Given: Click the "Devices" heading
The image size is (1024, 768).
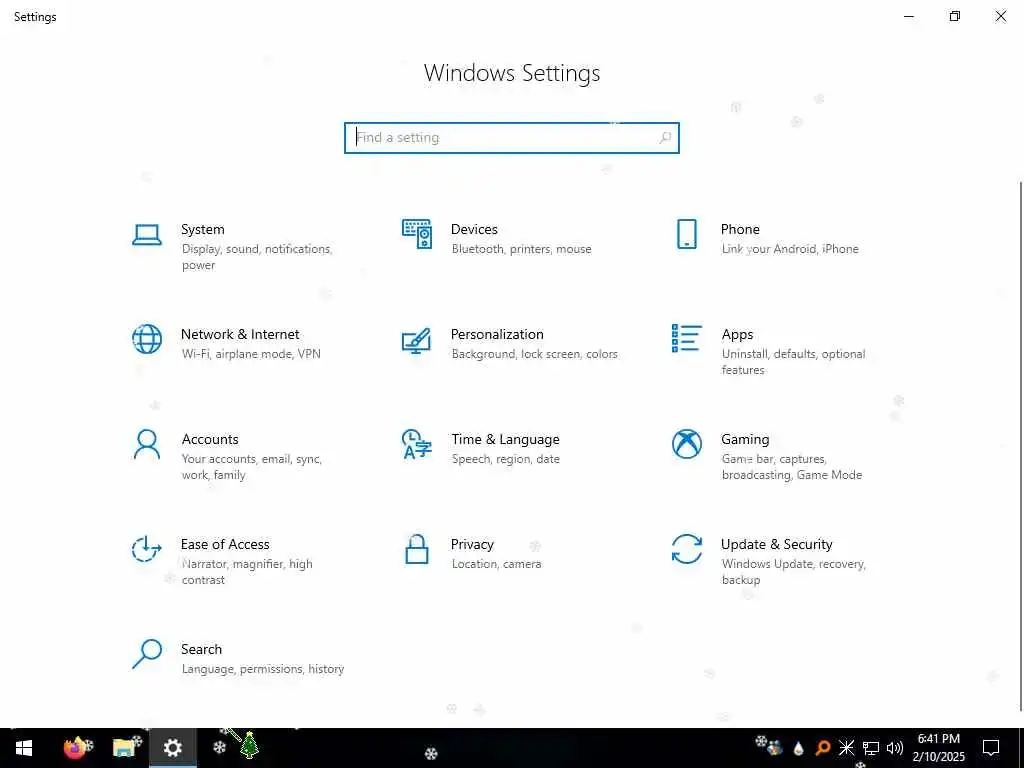Looking at the screenshot, I should click(x=474, y=229).
